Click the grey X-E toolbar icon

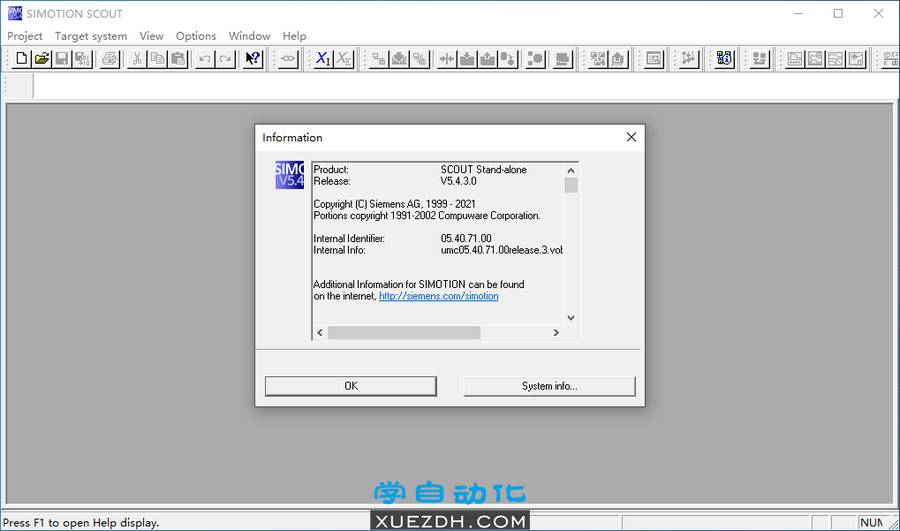(344, 59)
